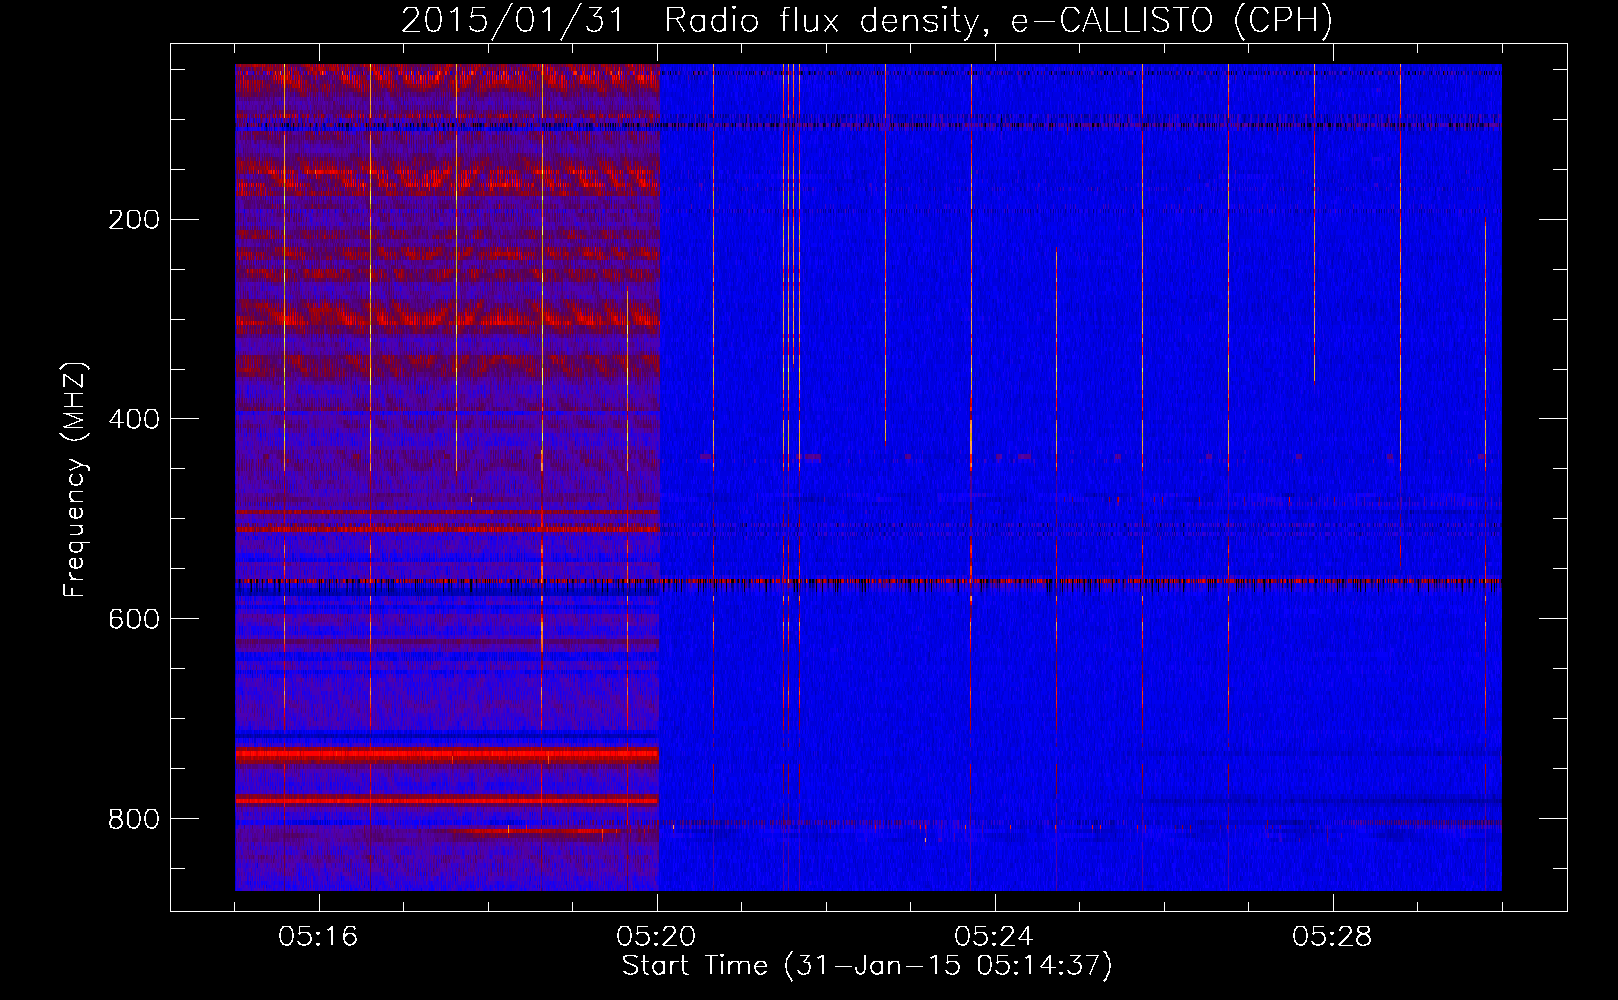This screenshot has width=1618, height=1000.
Task: Click the 400 frequency tick label
Action: [134, 419]
